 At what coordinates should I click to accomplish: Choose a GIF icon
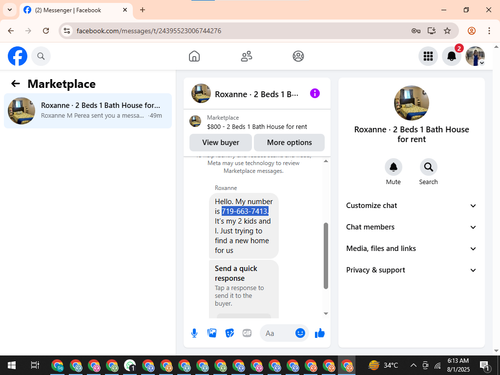coord(247,333)
